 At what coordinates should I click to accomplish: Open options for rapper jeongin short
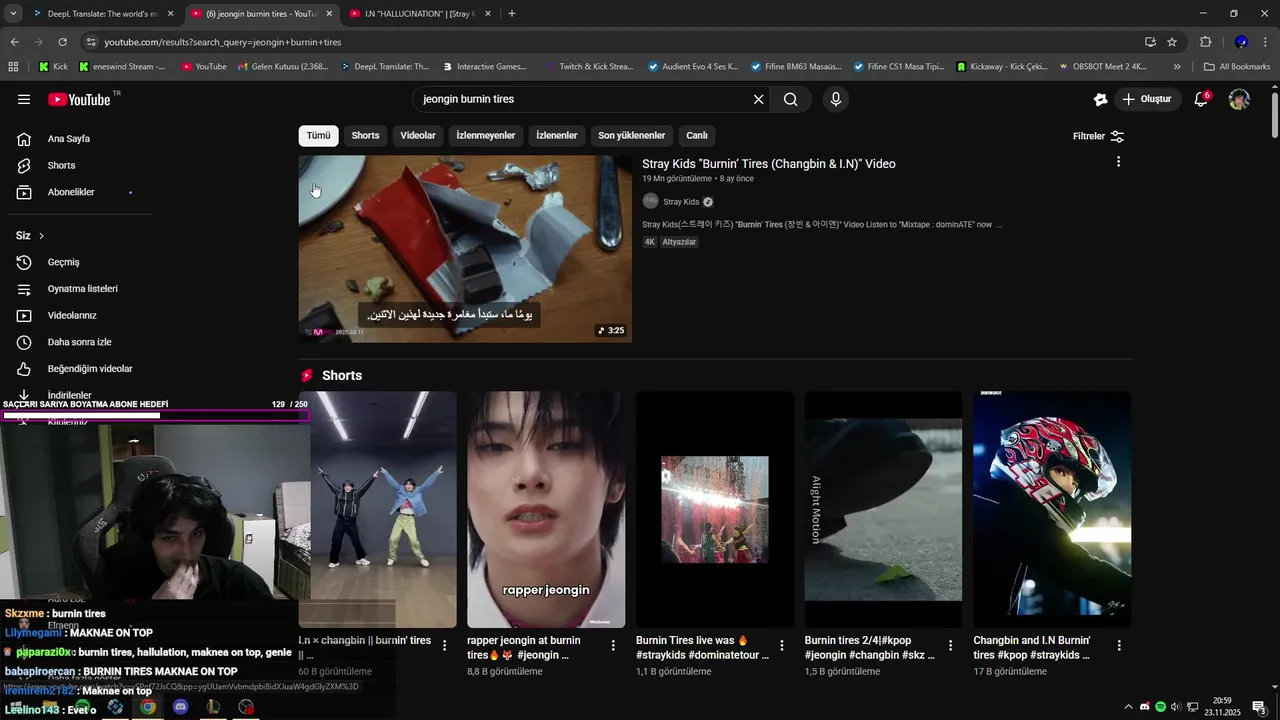point(613,646)
